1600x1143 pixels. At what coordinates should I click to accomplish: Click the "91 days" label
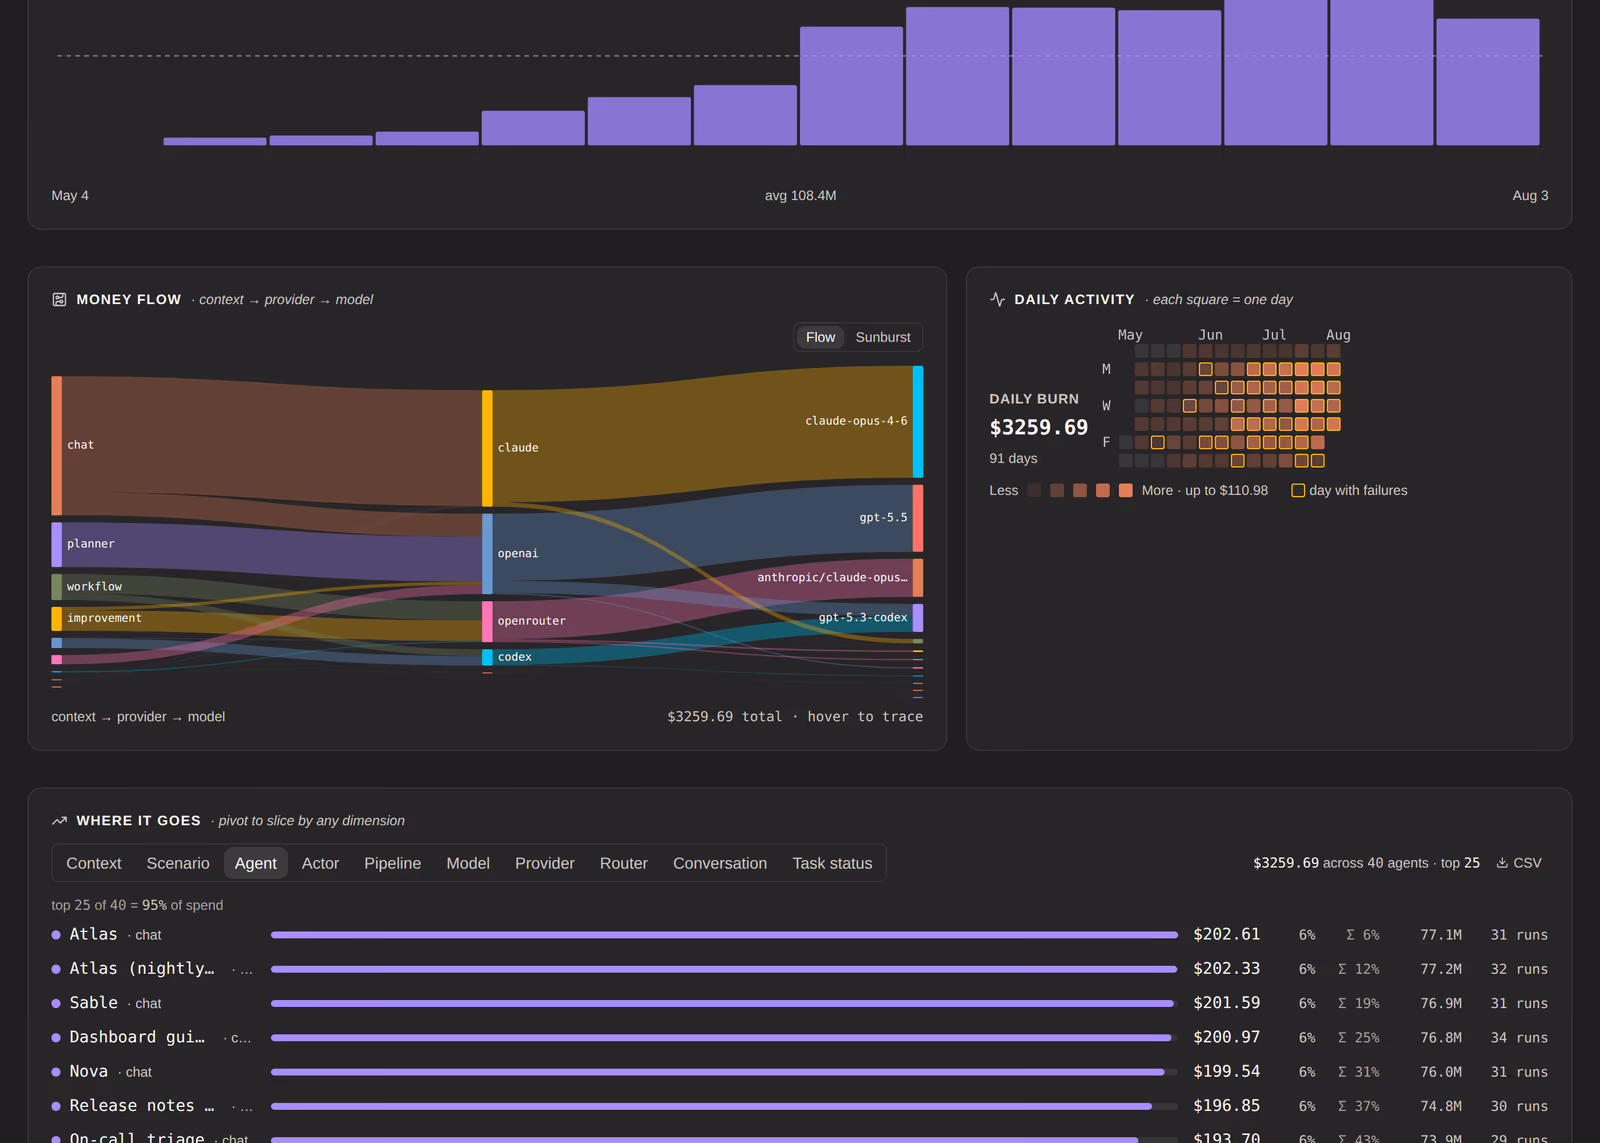pyautogui.click(x=1013, y=458)
